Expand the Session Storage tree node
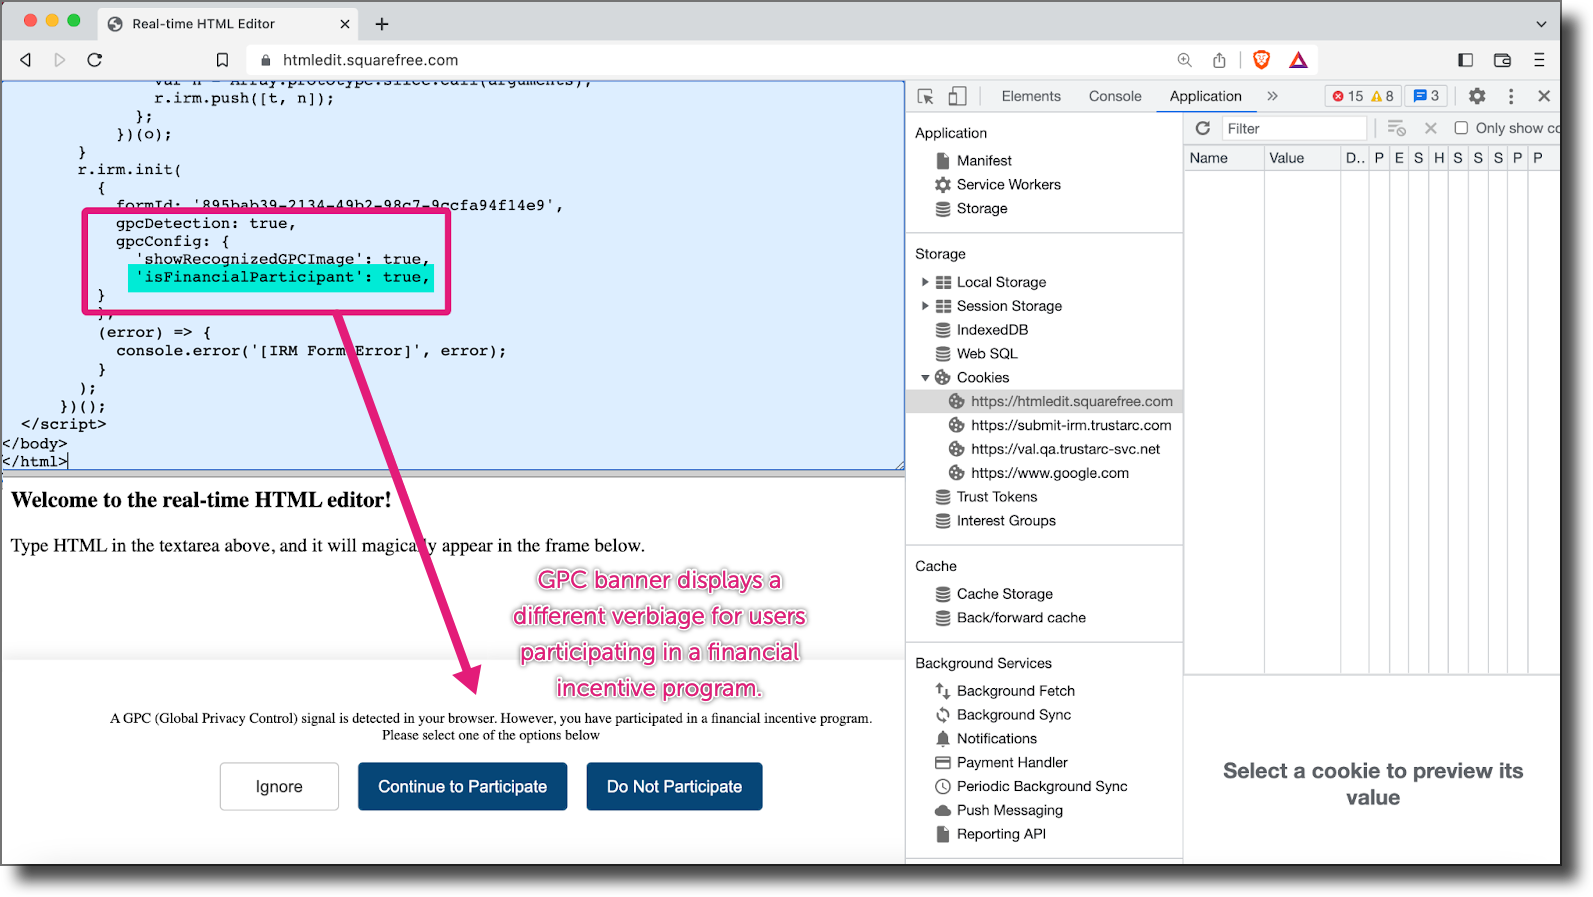This screenshot has width=1593, height=897. coord(925,306)
